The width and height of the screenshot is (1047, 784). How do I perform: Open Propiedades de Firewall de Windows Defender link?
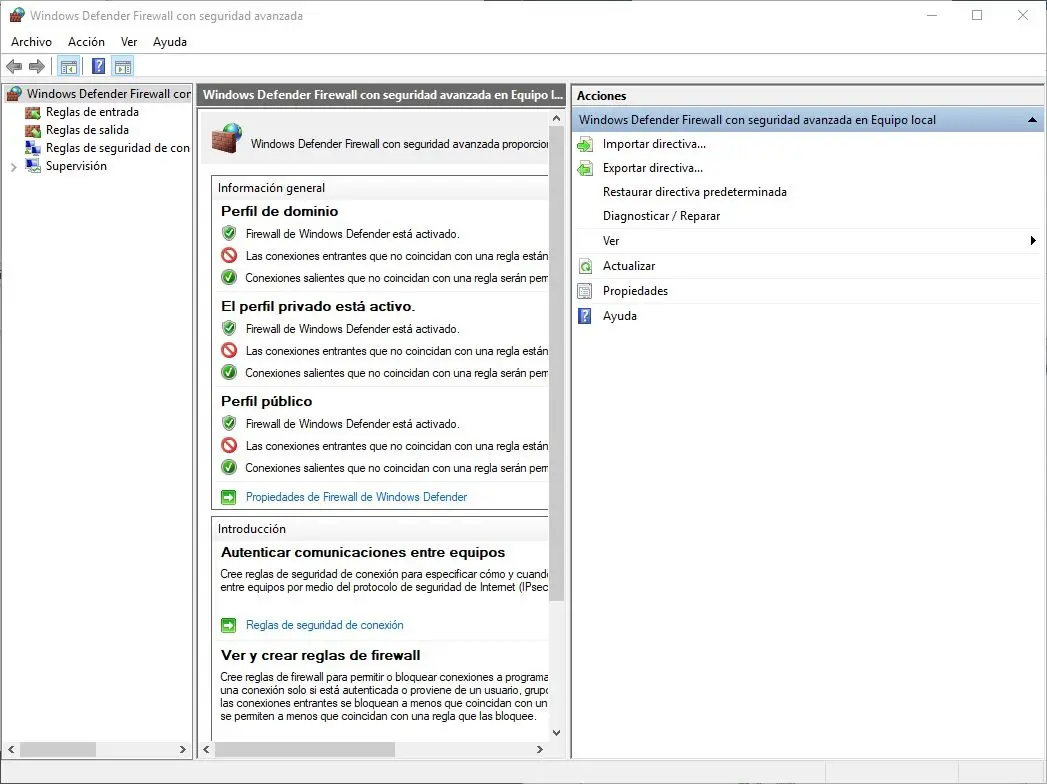[357, 498]
